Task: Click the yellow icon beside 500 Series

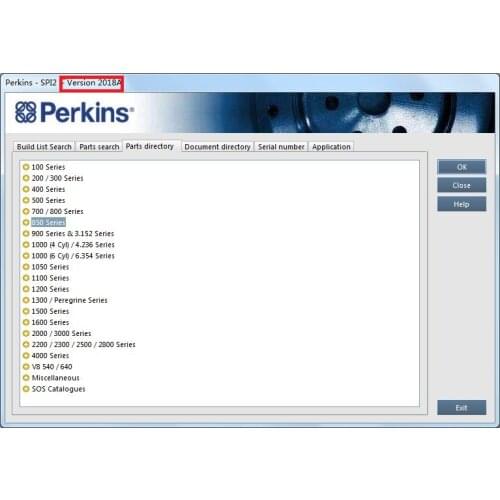Action: pyautogui.click(x=26, y=200)
